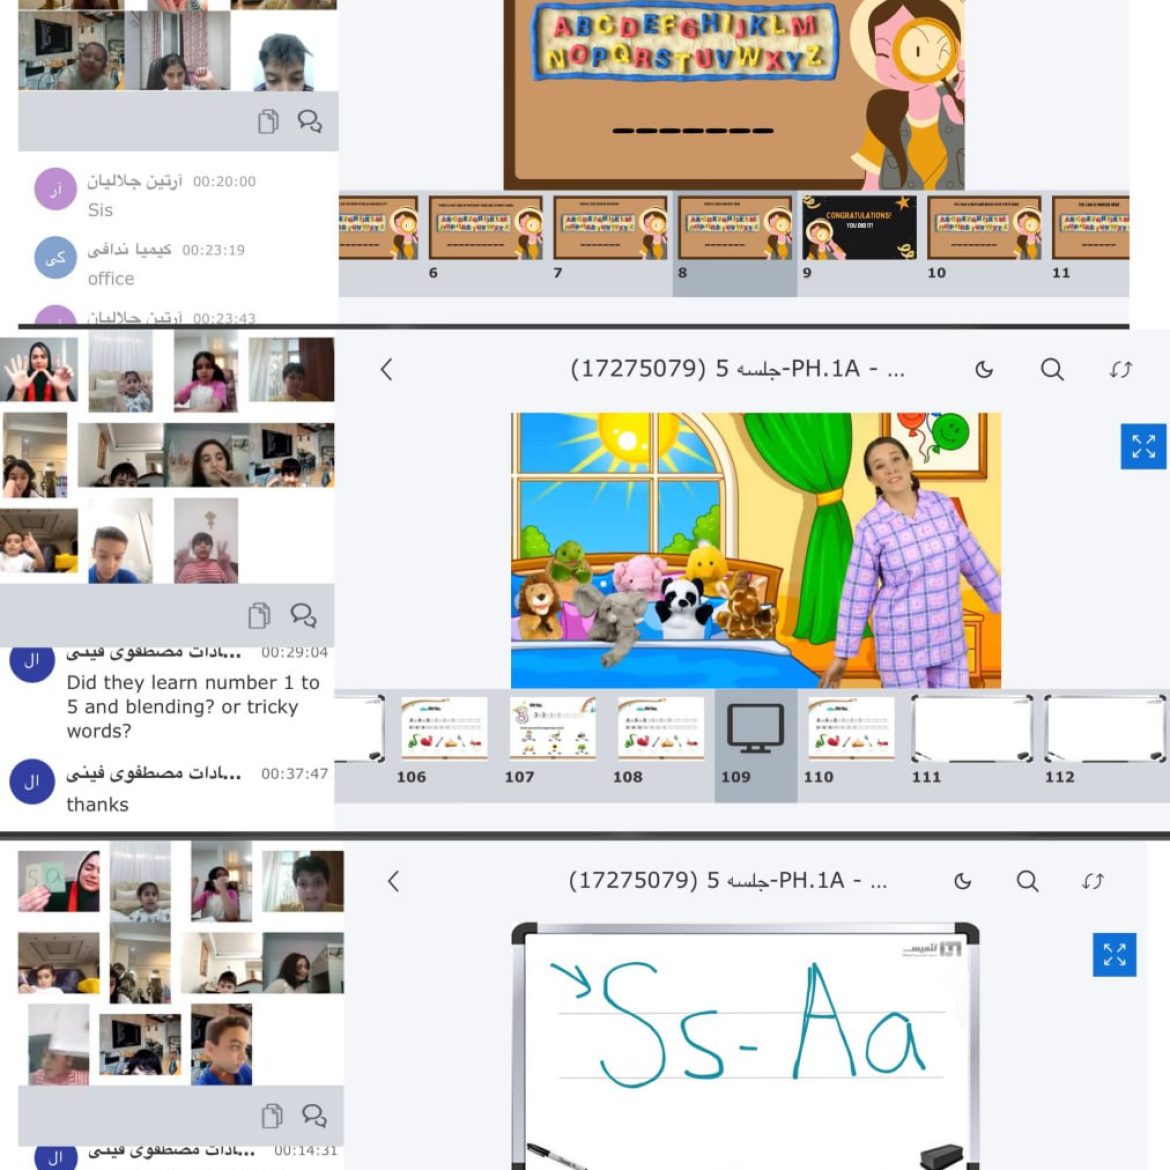This screenshot has width=1170, height=1170.
Task: Toggle dark mode moon icon above whiteboard
Action: (x=963, y=881)
